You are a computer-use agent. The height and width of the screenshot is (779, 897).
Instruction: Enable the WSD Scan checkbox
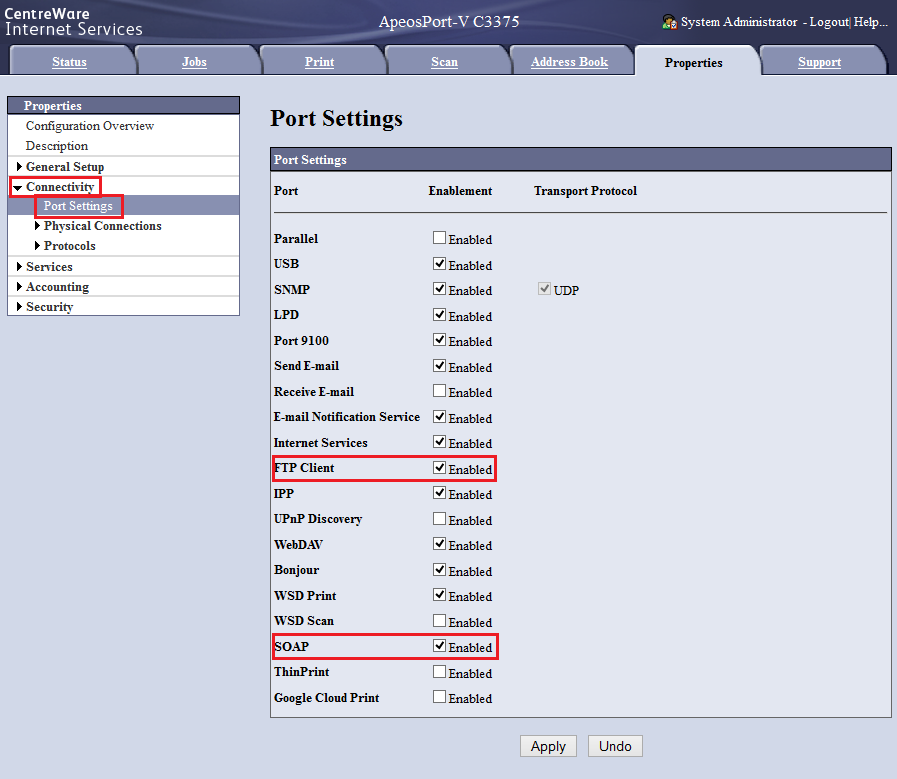[x=439, y=621]
